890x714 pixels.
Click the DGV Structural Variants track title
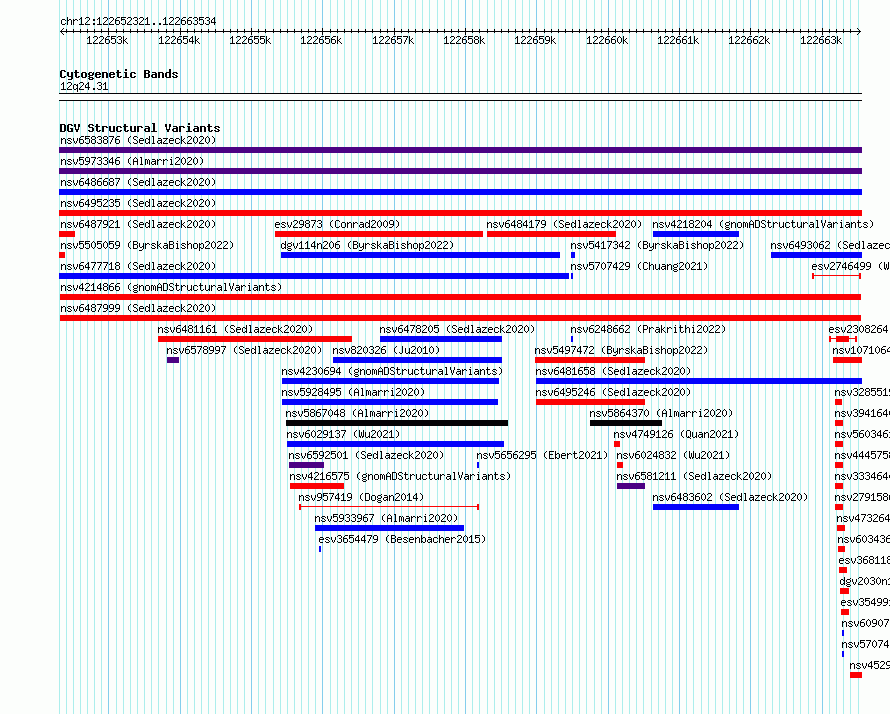[x=140, y=128]
